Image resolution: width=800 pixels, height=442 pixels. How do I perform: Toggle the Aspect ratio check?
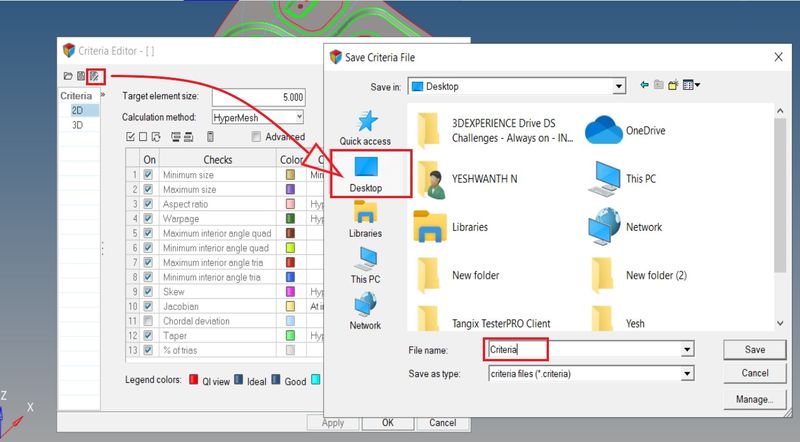tap(148, 204)
